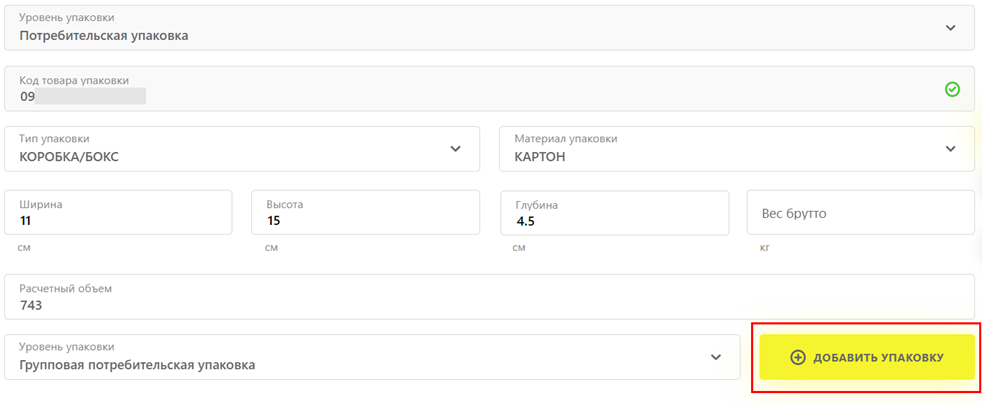Screen dimensions: 982x405
Task: Click the 'Ширина' width field
Action: tap(118, 213)
